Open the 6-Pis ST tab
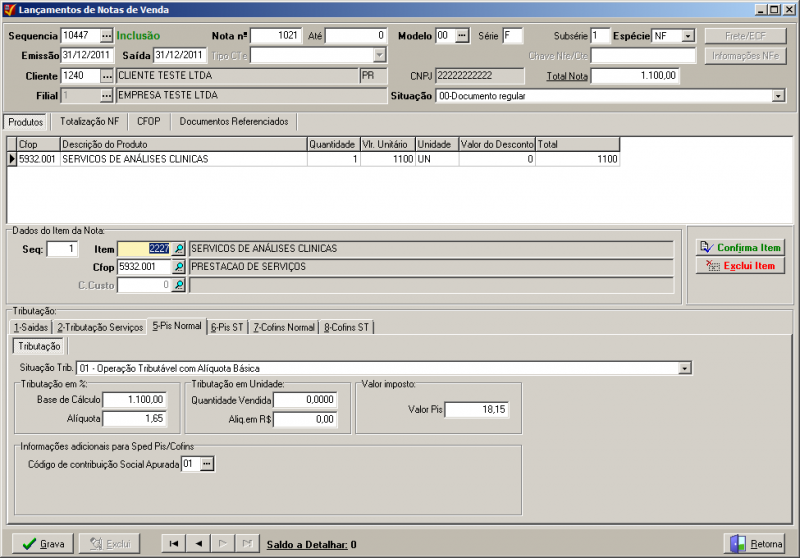 [227, 327]
